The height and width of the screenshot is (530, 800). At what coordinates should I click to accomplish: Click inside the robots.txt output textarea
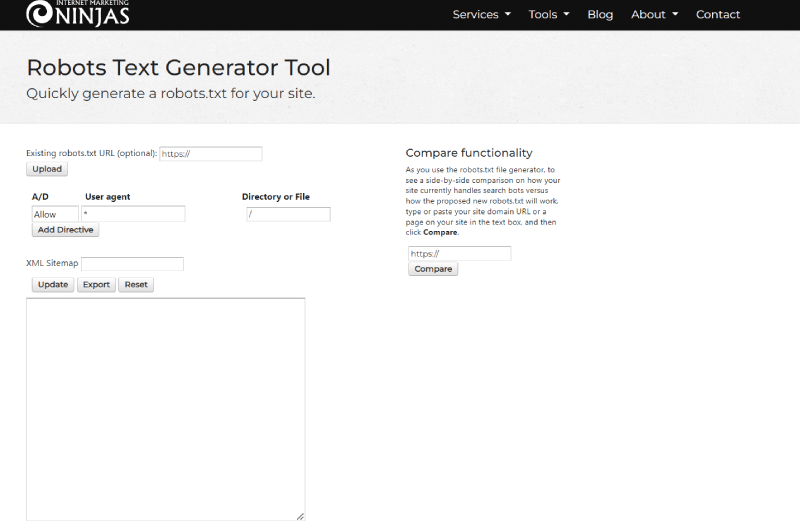tap(166, 409)
